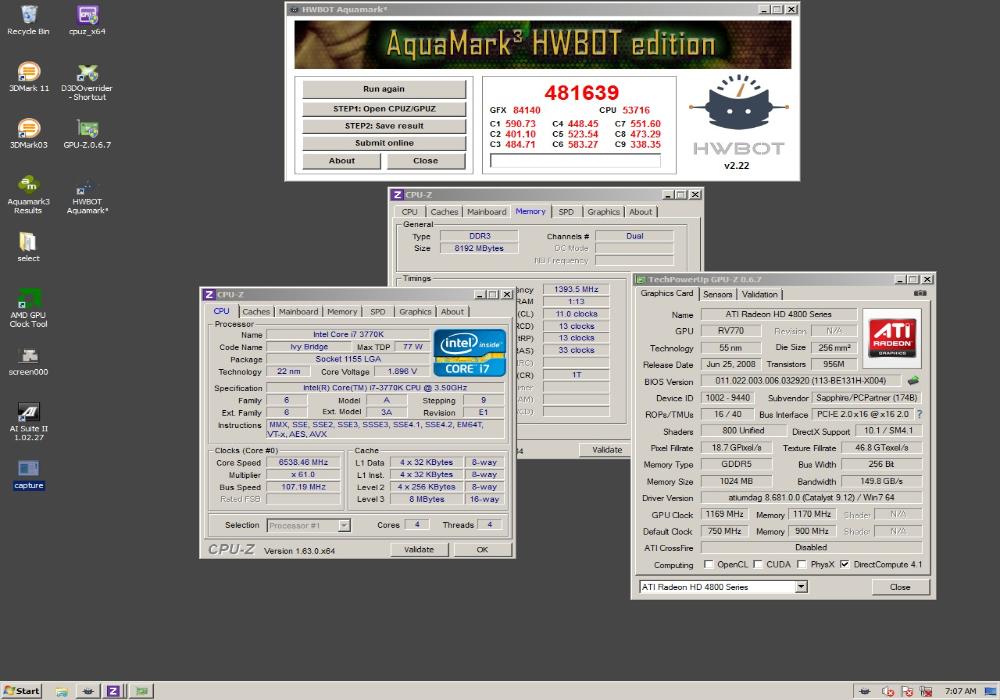This screenshot has width=1000, height=700.
Task: Switch to the GPU-Z taskbar button
Action: click(x=142, y=691)
